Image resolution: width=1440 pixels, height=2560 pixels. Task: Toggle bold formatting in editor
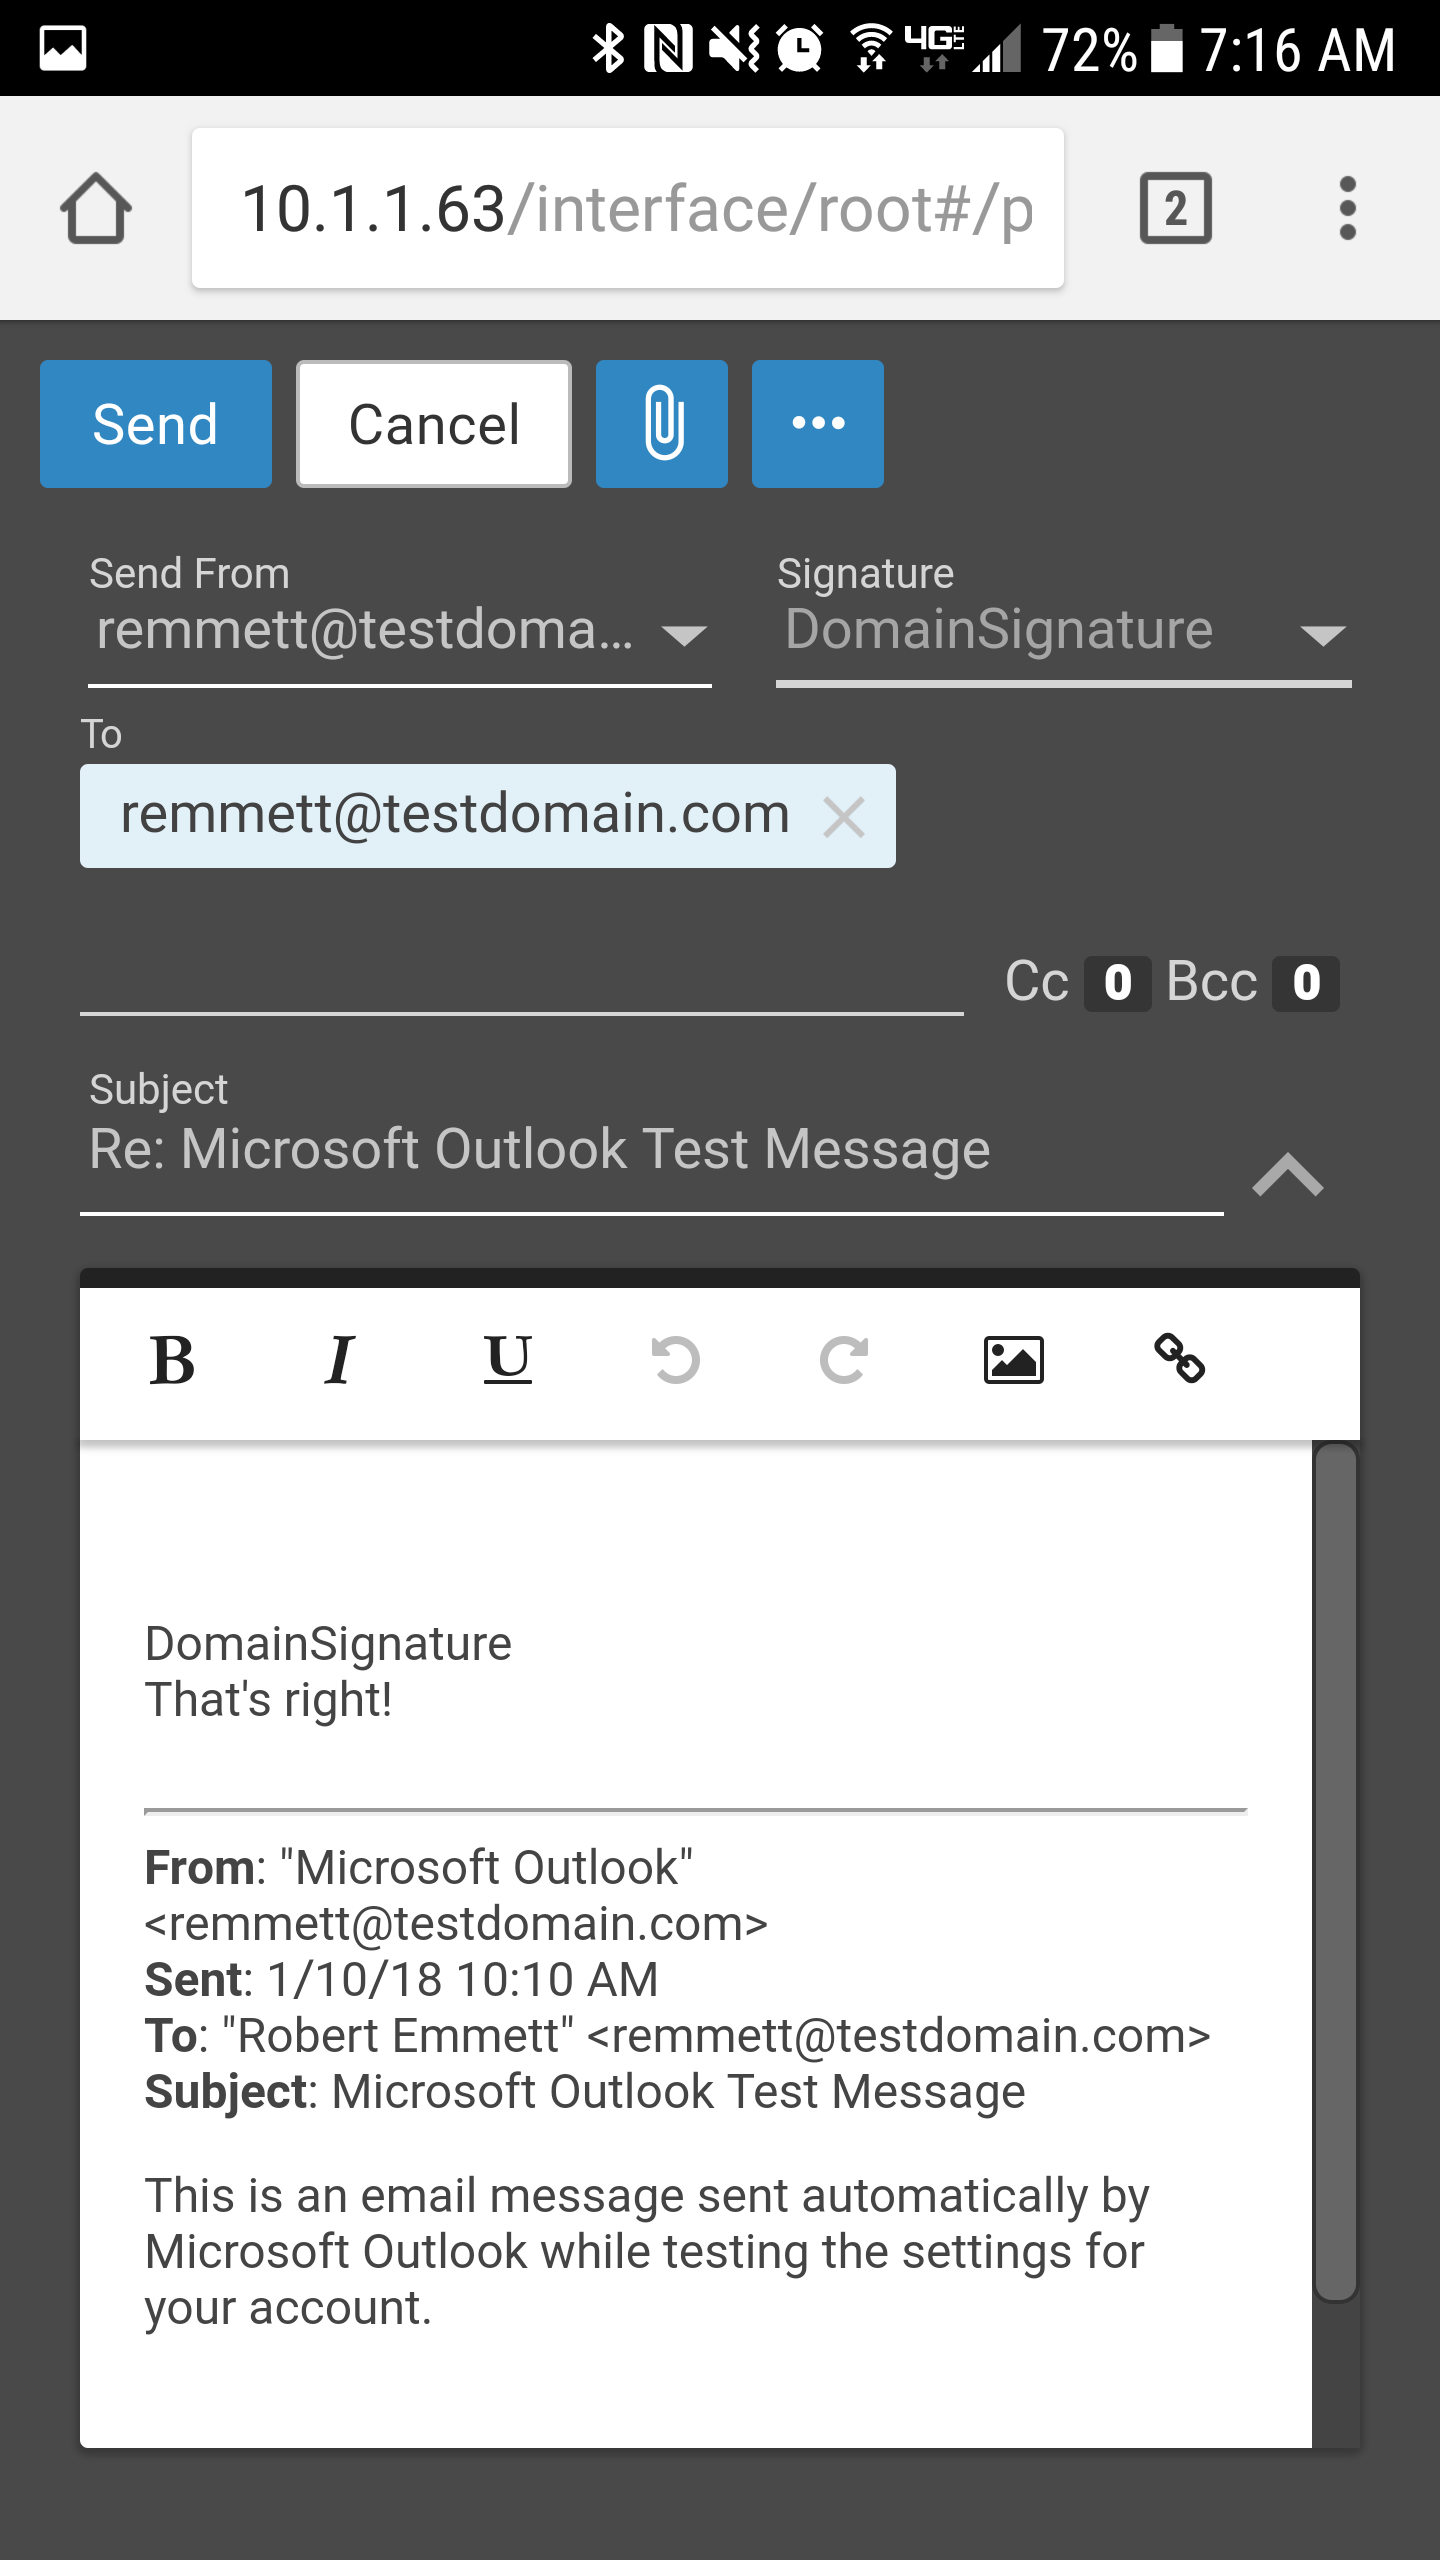172,1361
